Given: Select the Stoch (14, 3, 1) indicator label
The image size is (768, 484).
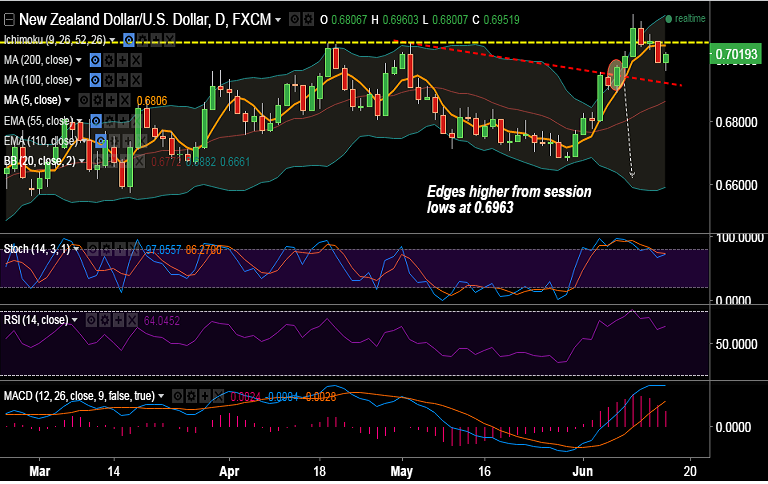Looking at the screenshot, I should pyautogui.click(x=37, y=249).
